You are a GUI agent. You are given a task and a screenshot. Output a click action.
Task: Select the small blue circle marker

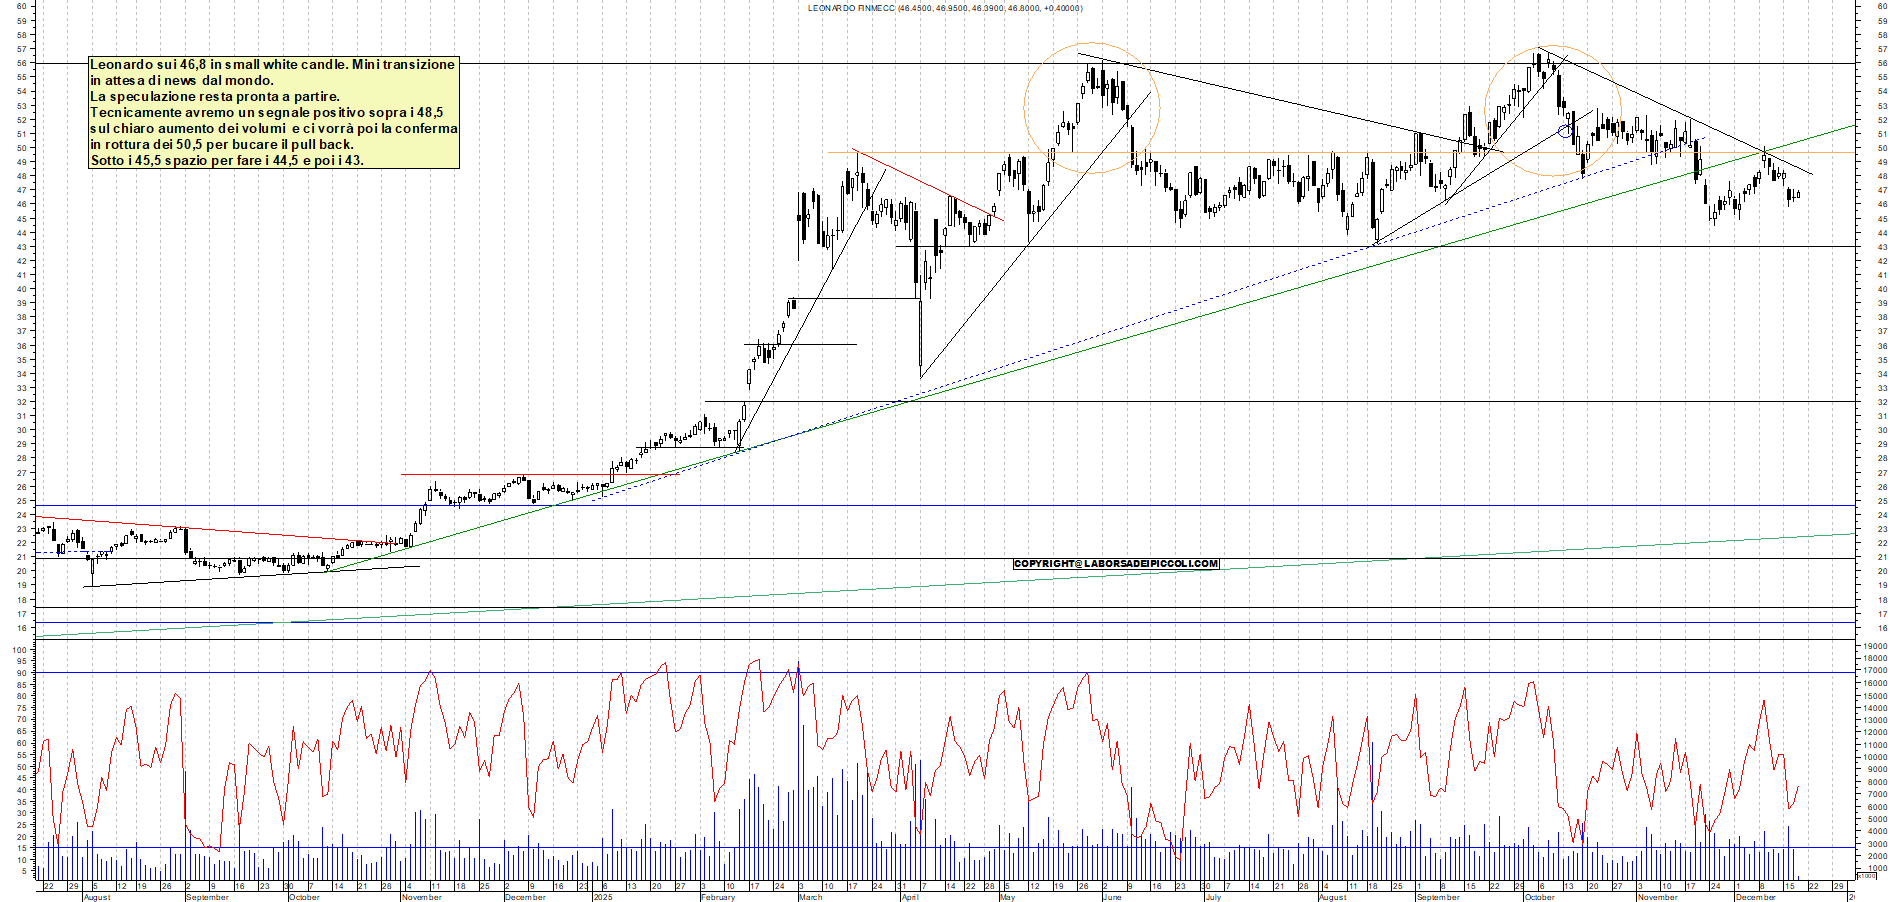1565,131
